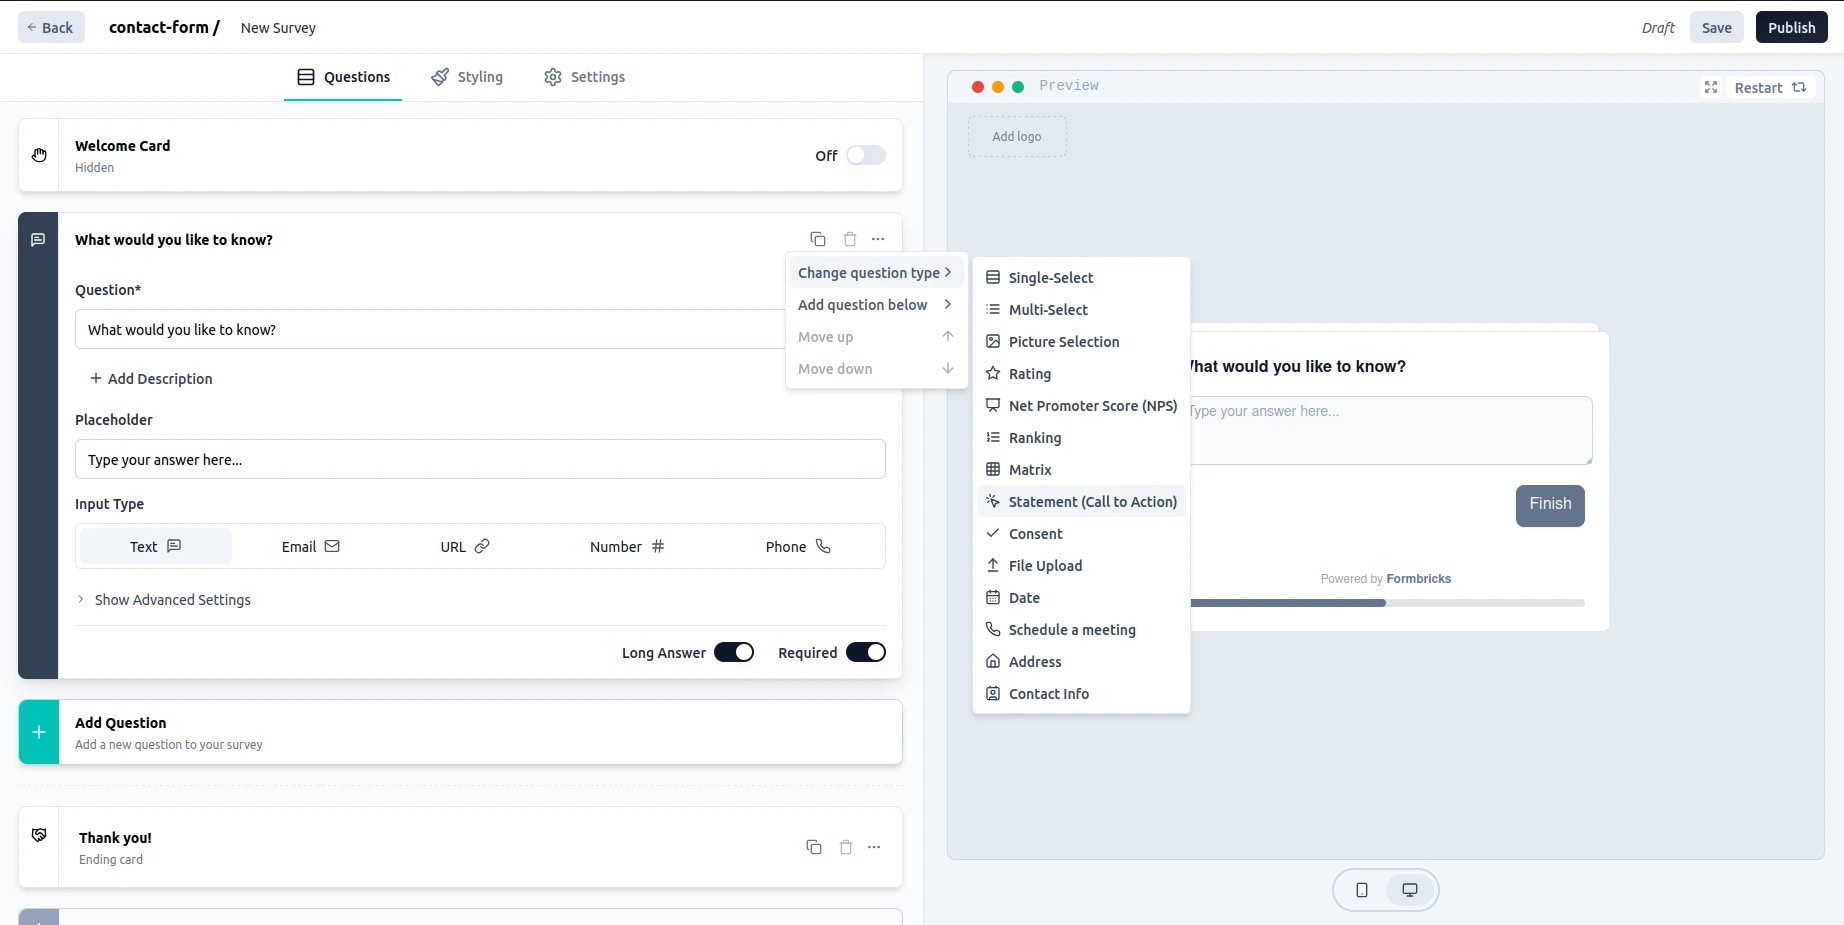Viewport: 1844px width, 925px height.
Task: Click the preview survey progress bar
Action: pyautogui.click(x=1386, y=603)
